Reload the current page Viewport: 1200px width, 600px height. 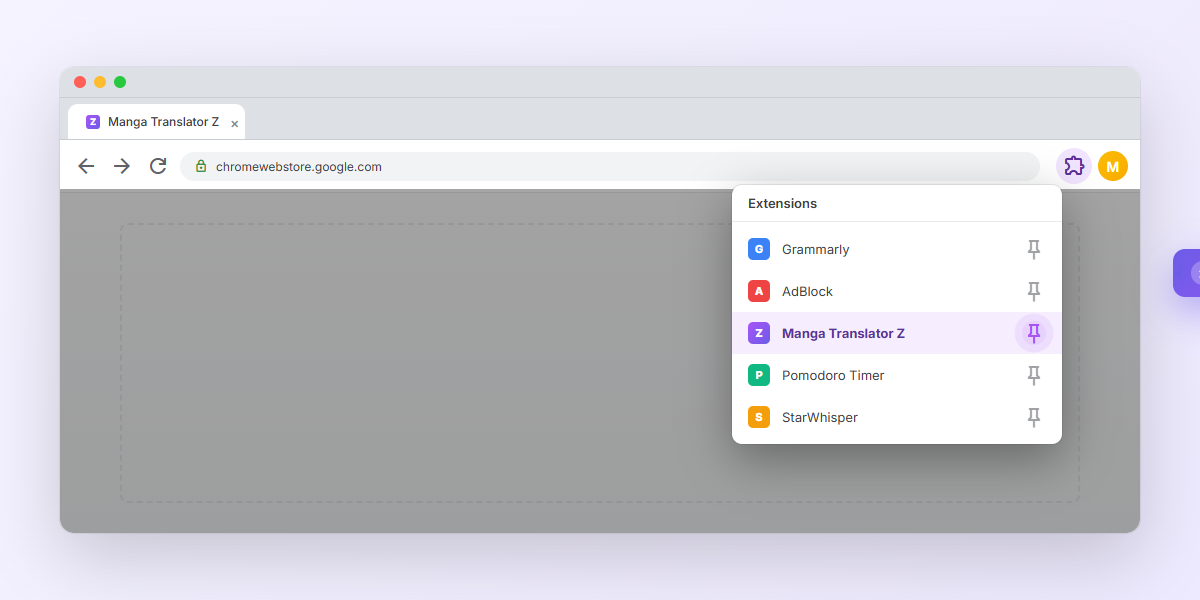point(158,166)
